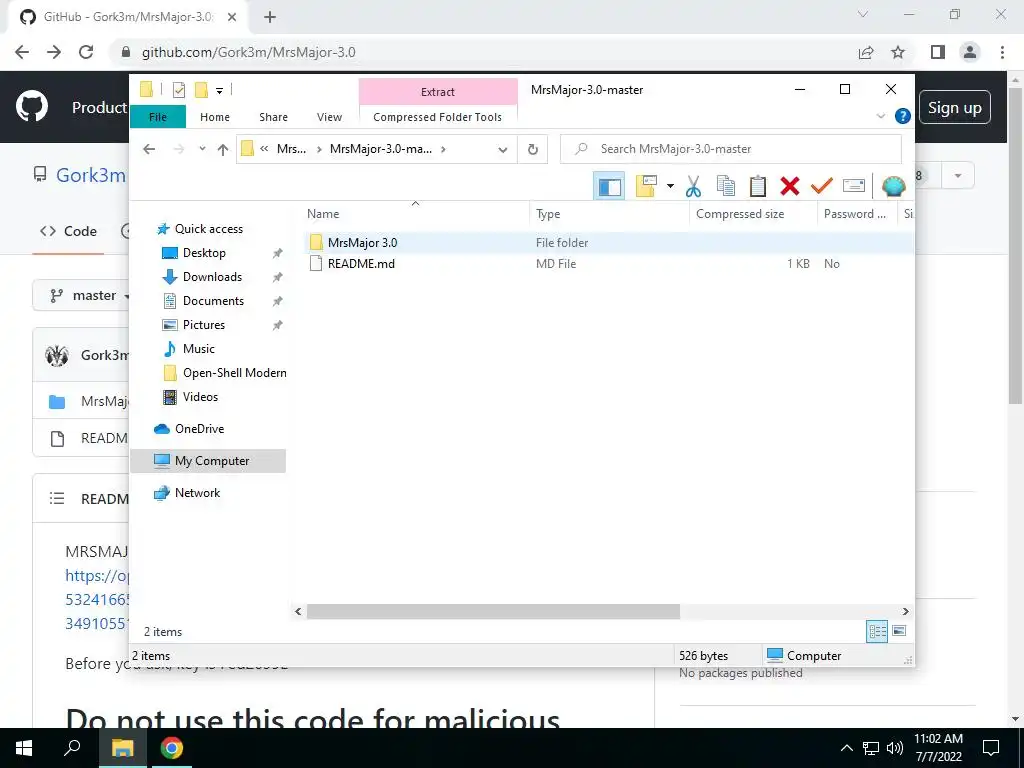Expand chevron after MrsMajor-3.0-ma... breadcrumb
Screen dimensions: 1024x768
(x=443, y=149)
